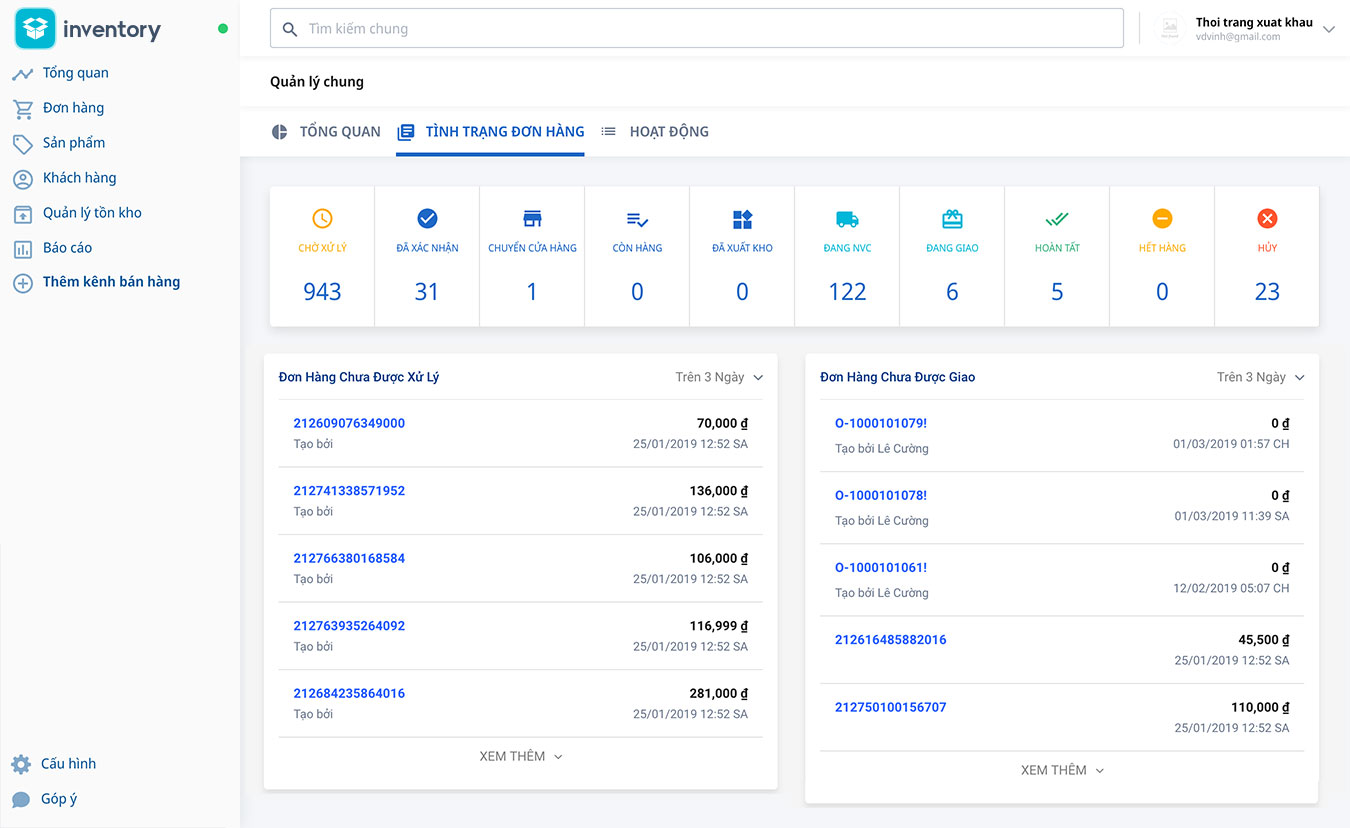1350x828 pixels.
Task: Click the Chuyển cửa hàng store icon
Action: [x=532, y=219]
